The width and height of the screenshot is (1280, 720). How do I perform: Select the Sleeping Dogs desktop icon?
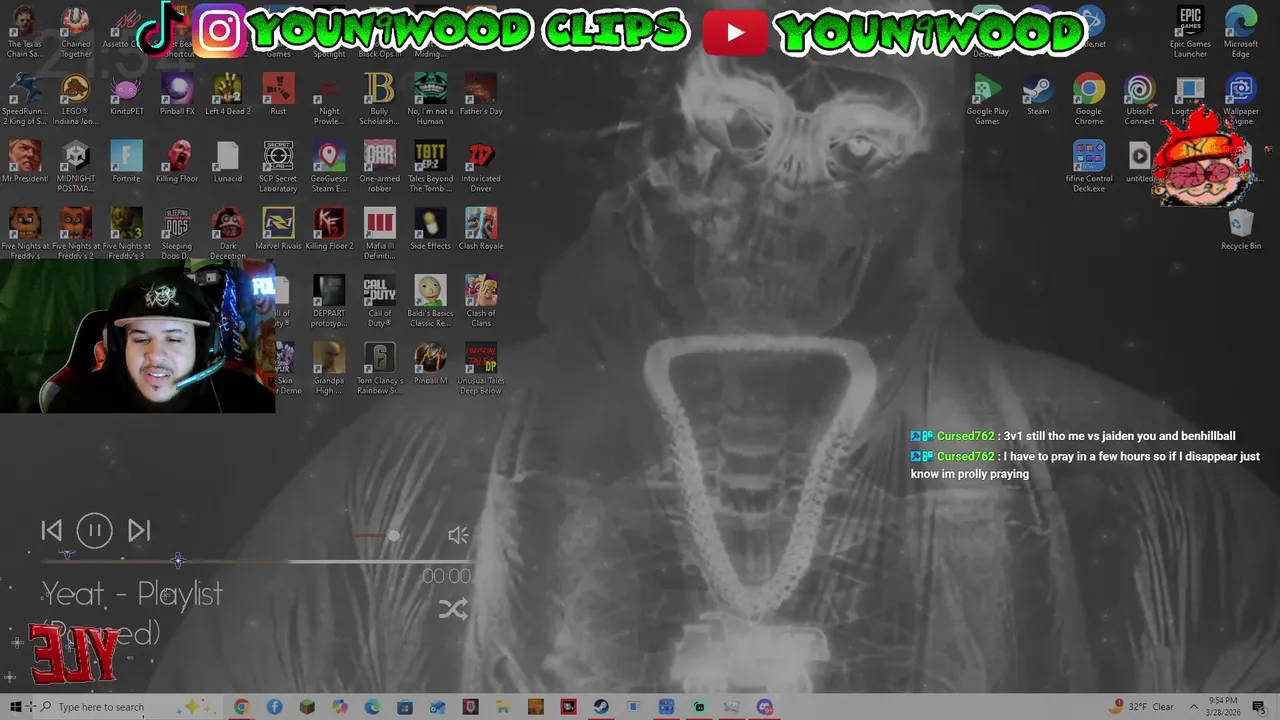click(177, 234)
